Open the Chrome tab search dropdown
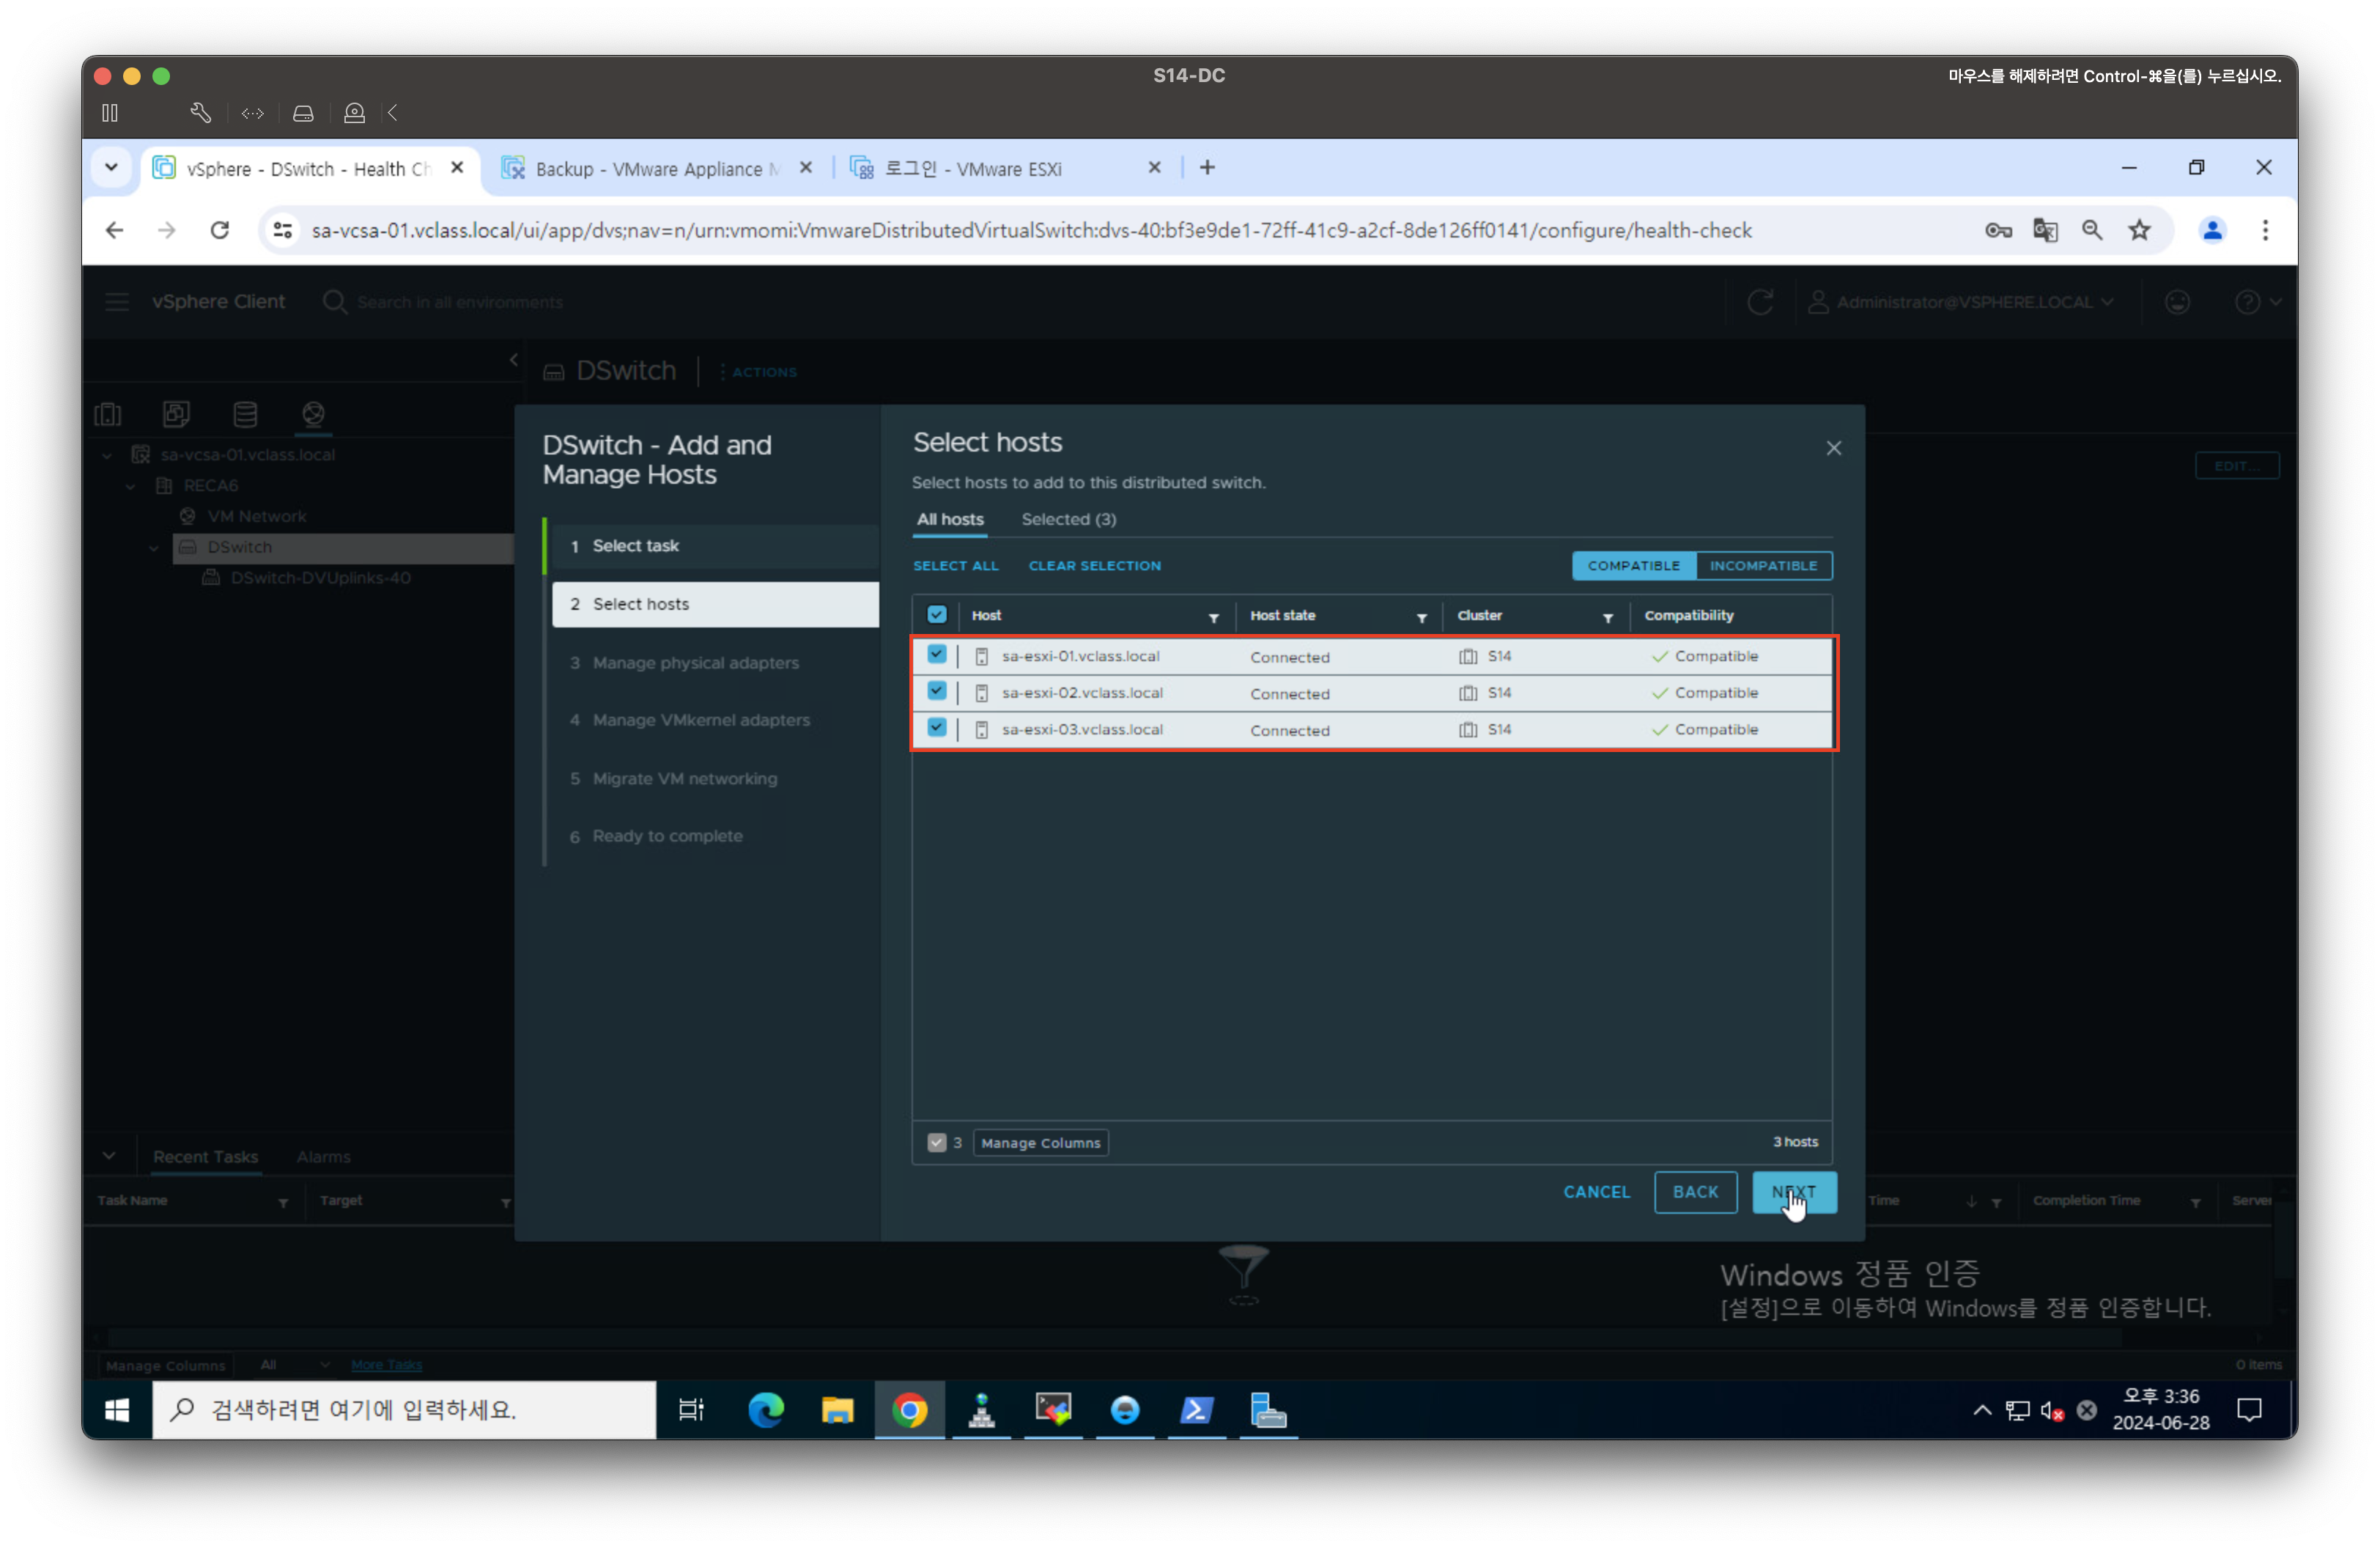This screenshot has width=2380, height=1548. [x=111, y=168]
